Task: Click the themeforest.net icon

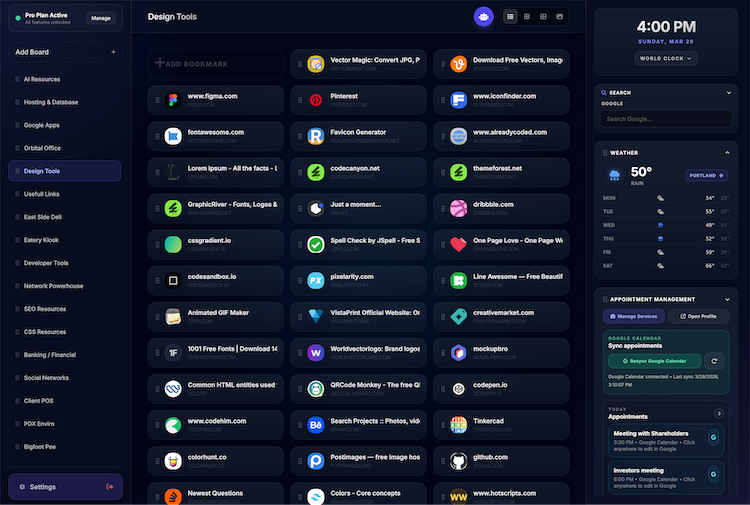Action: [x=458, y=172]
